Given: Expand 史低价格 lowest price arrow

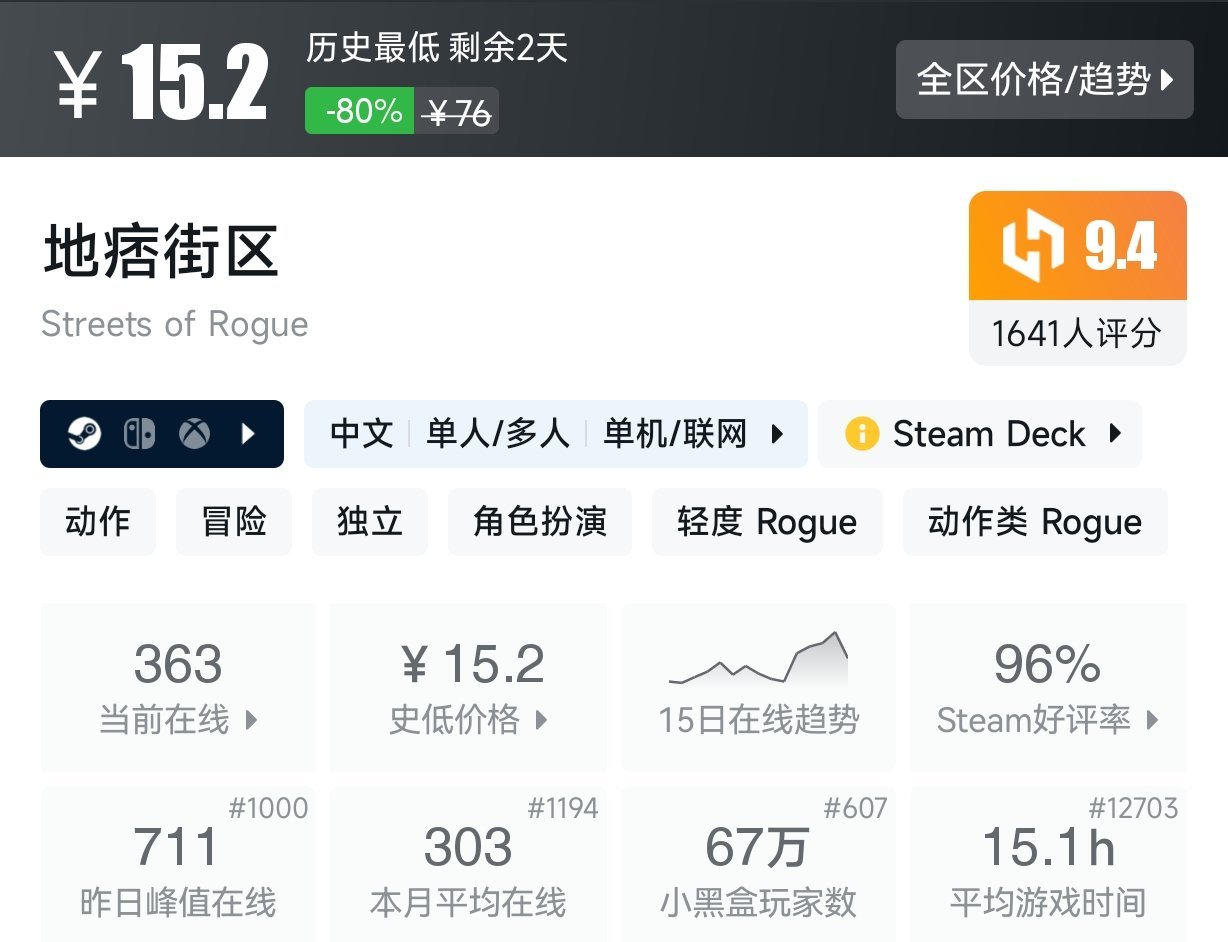Looking at the screenshot, I should coord(542,720).
